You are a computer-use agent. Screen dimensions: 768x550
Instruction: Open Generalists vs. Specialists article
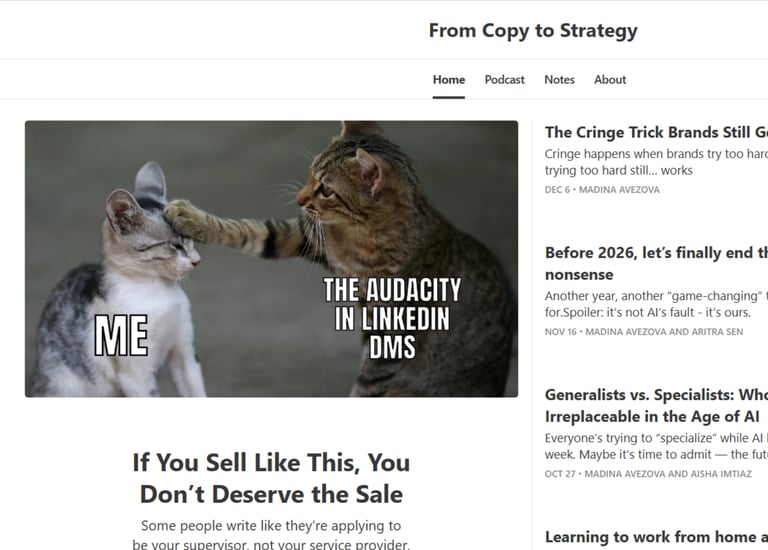(x=656, y=405)
